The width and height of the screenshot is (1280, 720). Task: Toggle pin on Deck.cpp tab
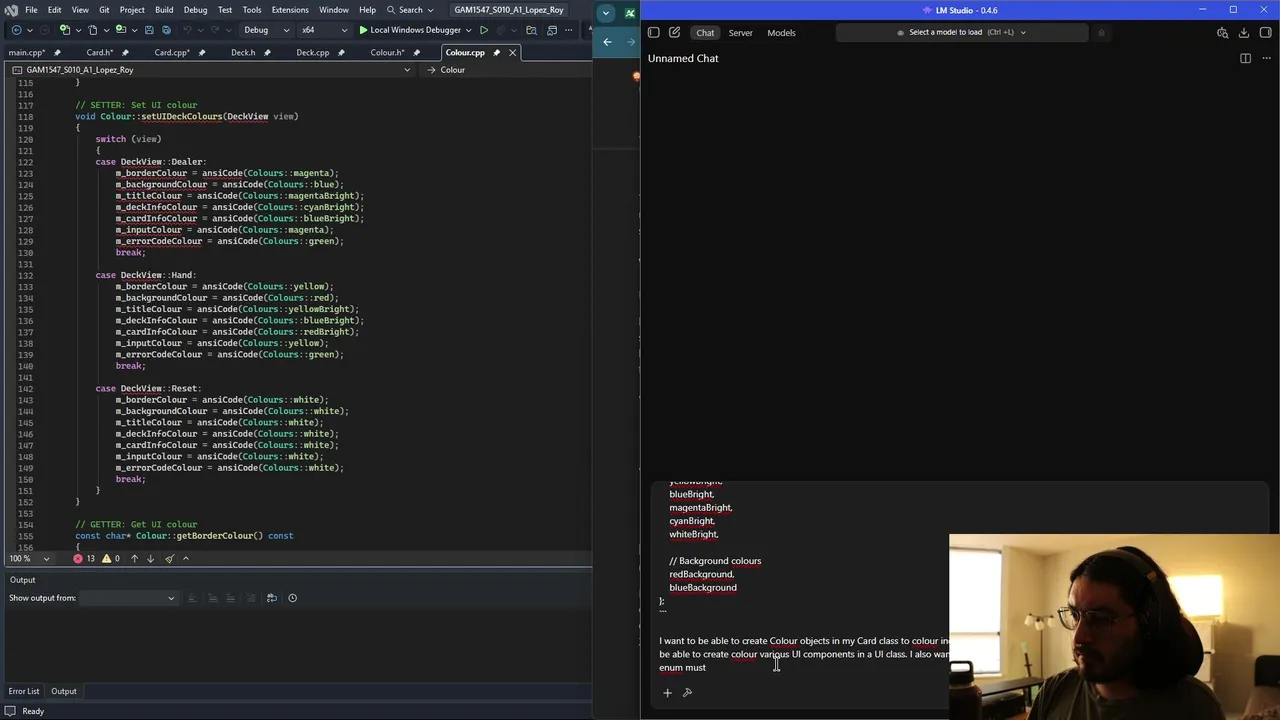pyautogui.click(x=342, y=52)
